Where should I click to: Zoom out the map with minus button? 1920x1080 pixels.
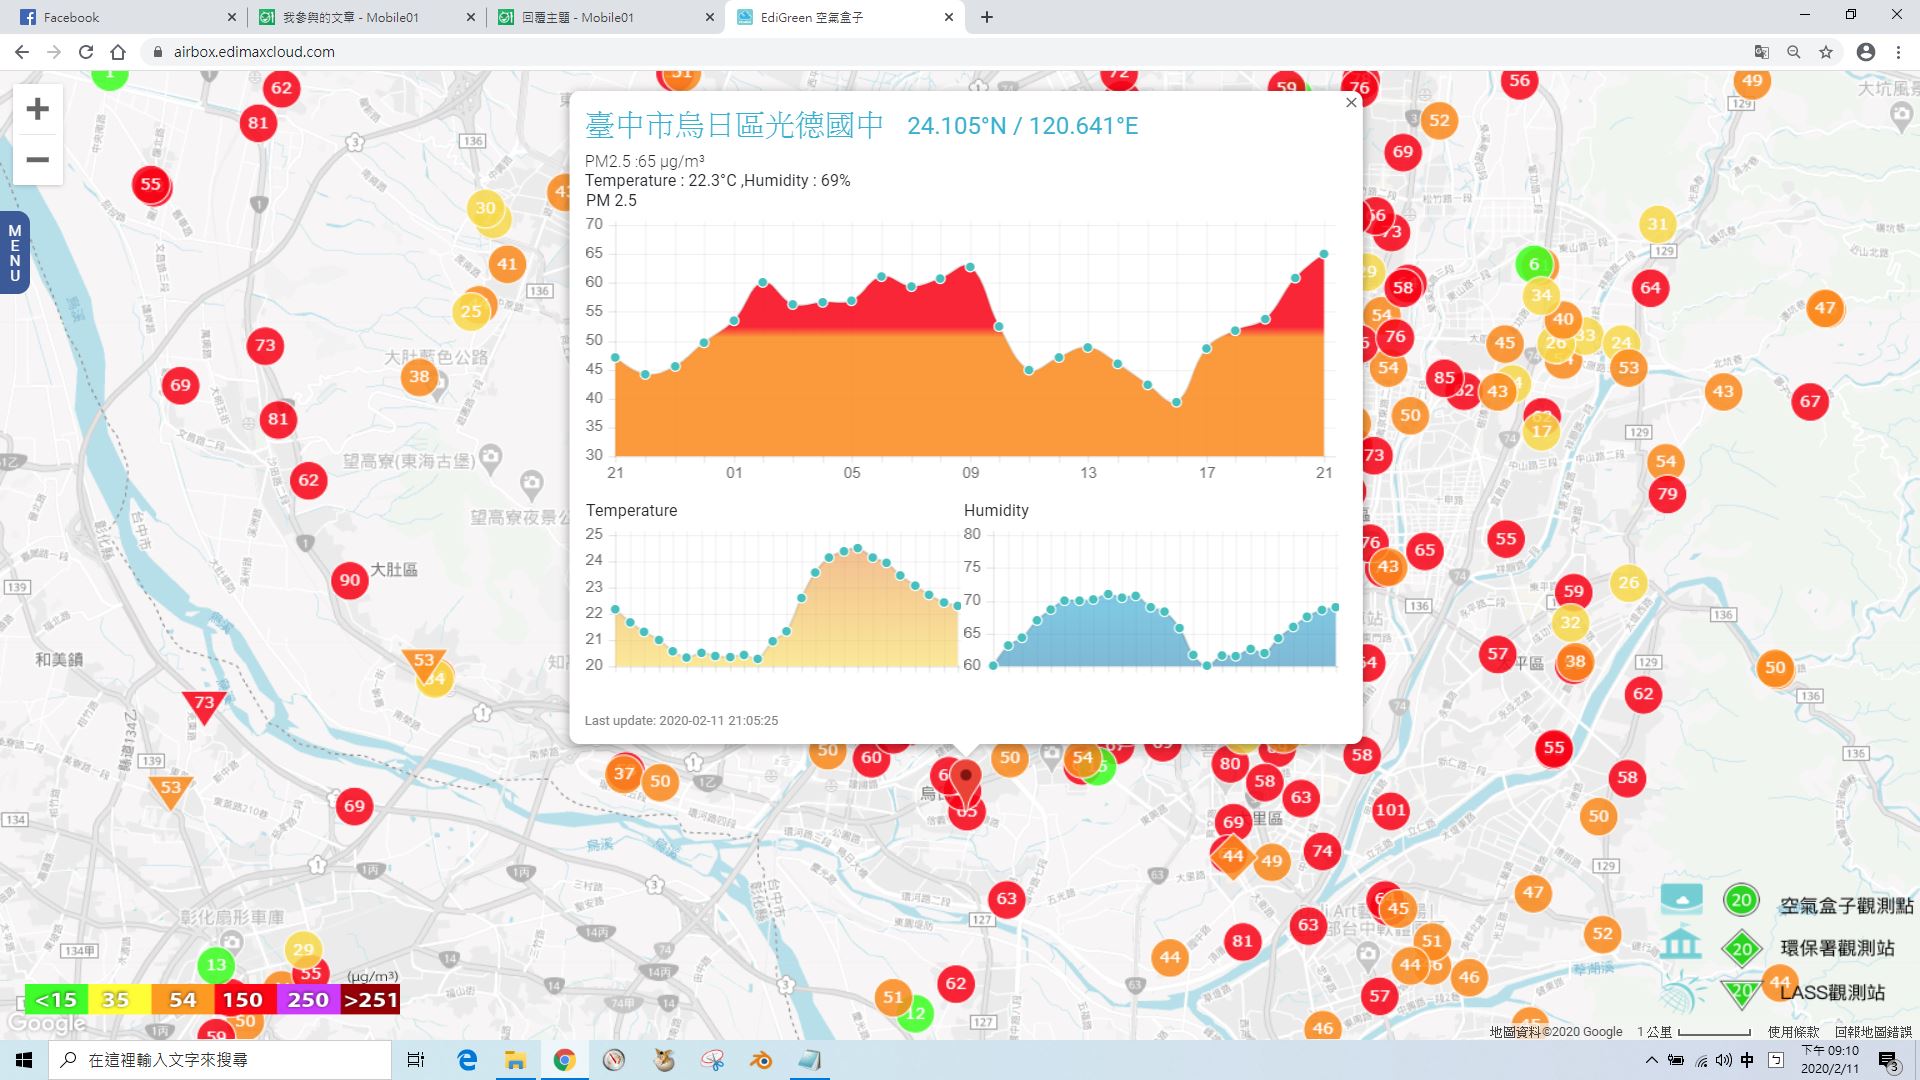38,160
